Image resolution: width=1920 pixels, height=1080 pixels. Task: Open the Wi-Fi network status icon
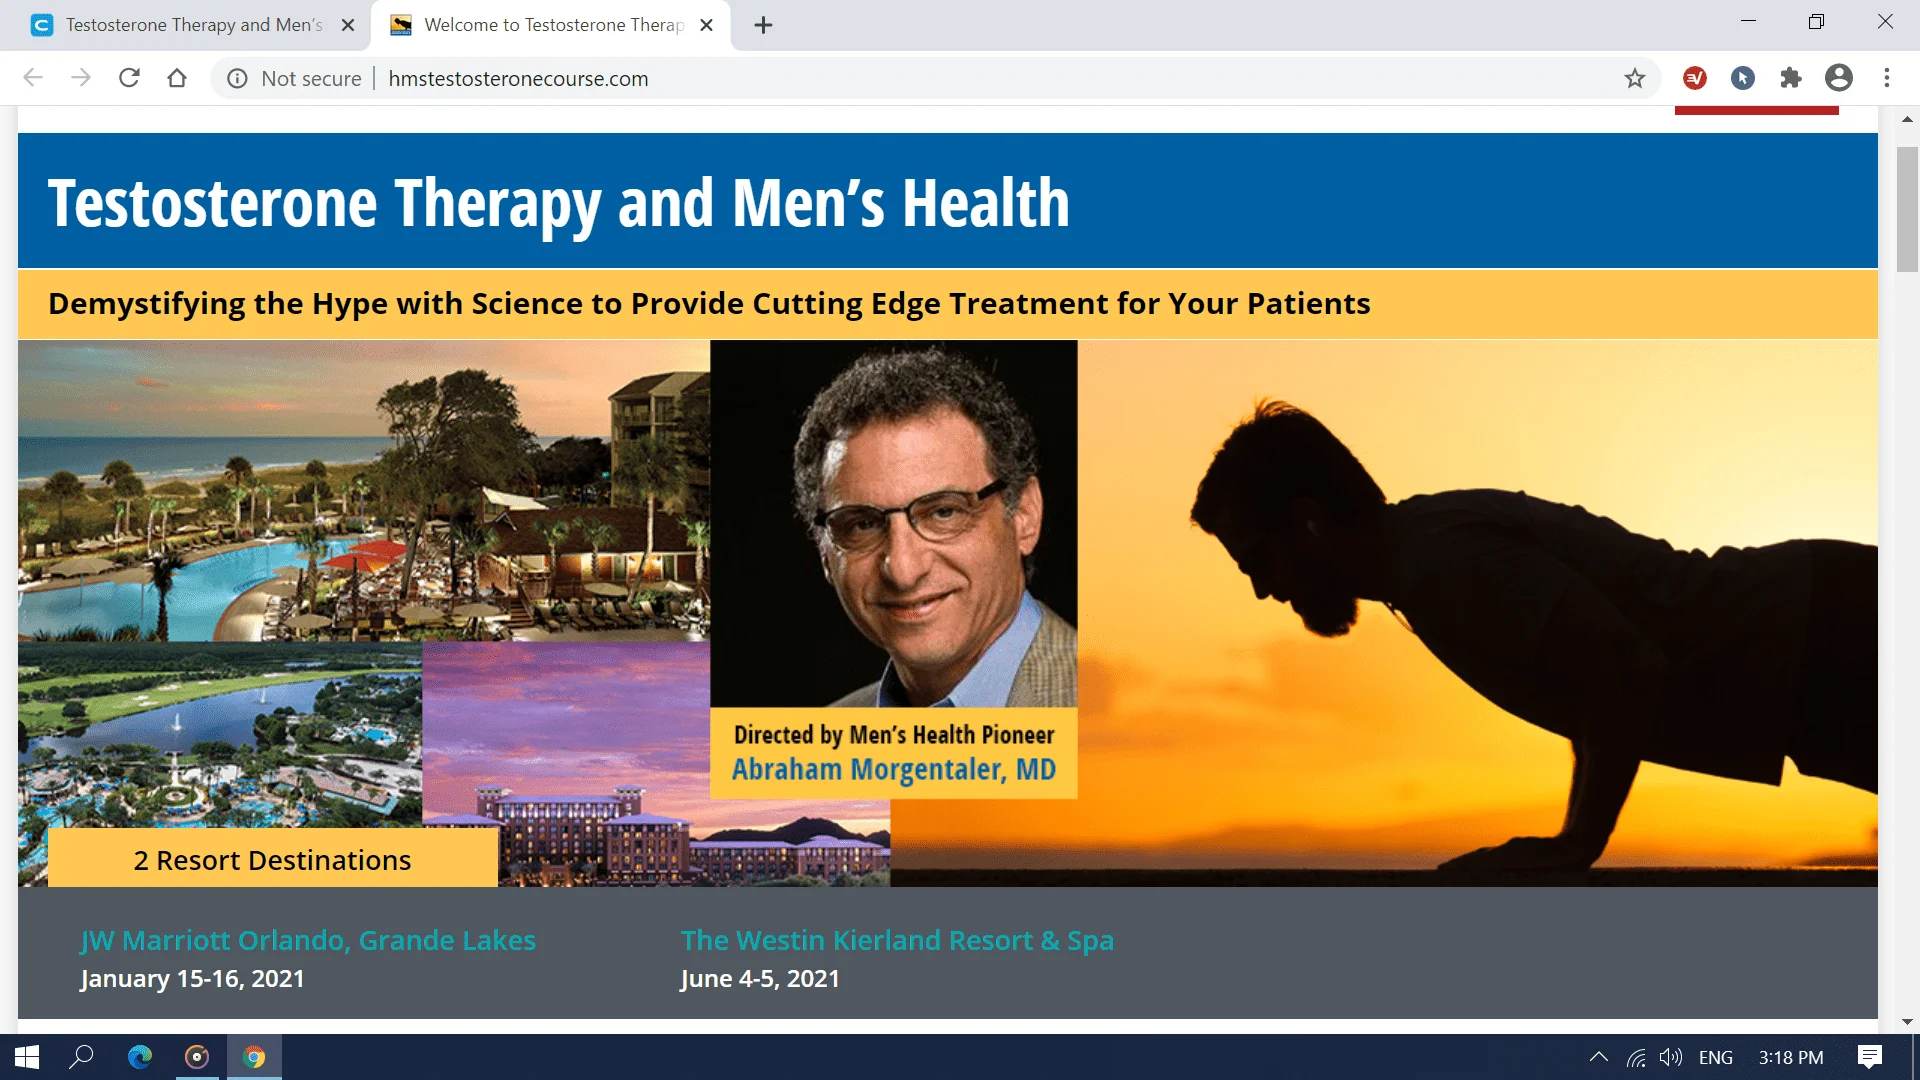point(1636,1057)
